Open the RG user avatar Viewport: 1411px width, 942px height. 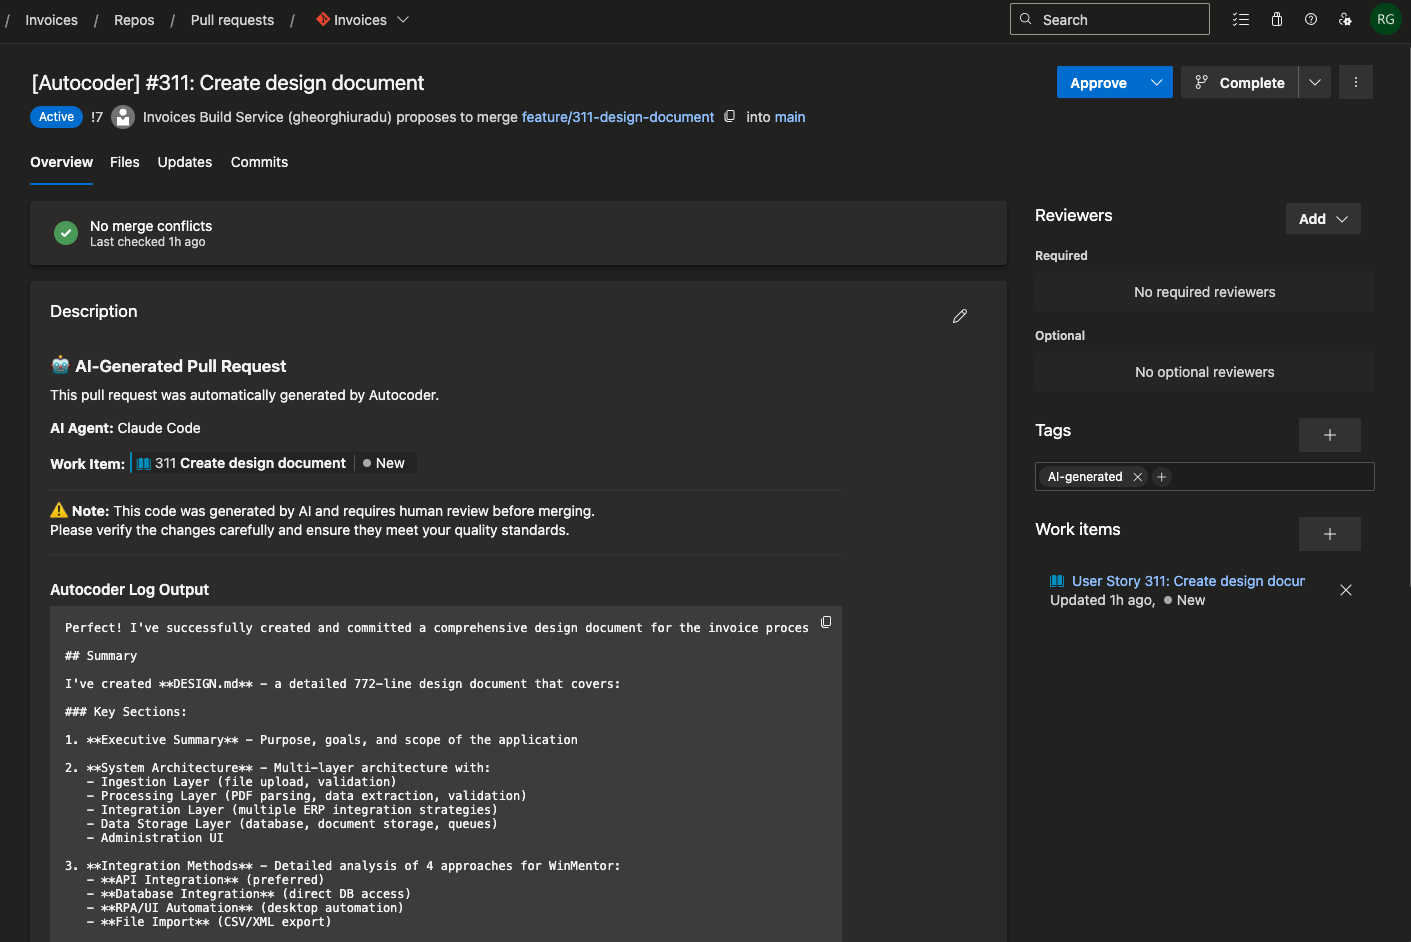click(x=1385, y=19)
